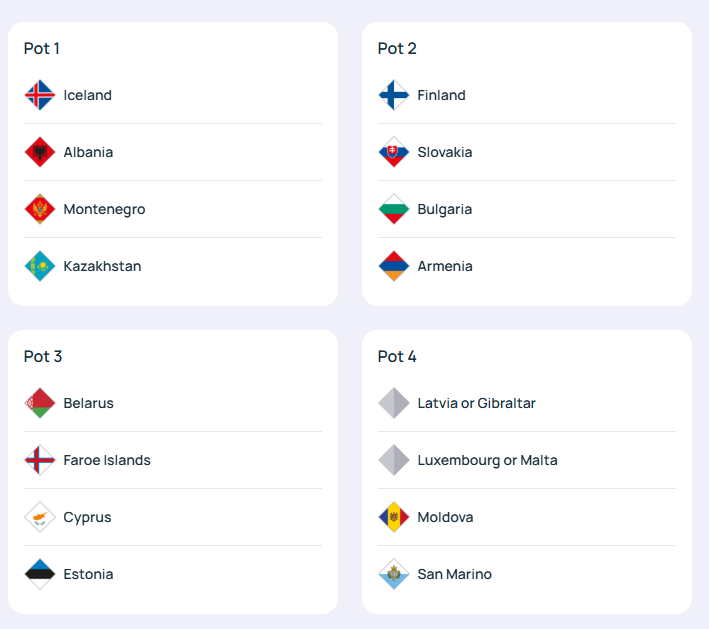This screenshot has height=629, width=709.
Task: Click the Belarus flag icon
Action: click(x=40, y=403)
